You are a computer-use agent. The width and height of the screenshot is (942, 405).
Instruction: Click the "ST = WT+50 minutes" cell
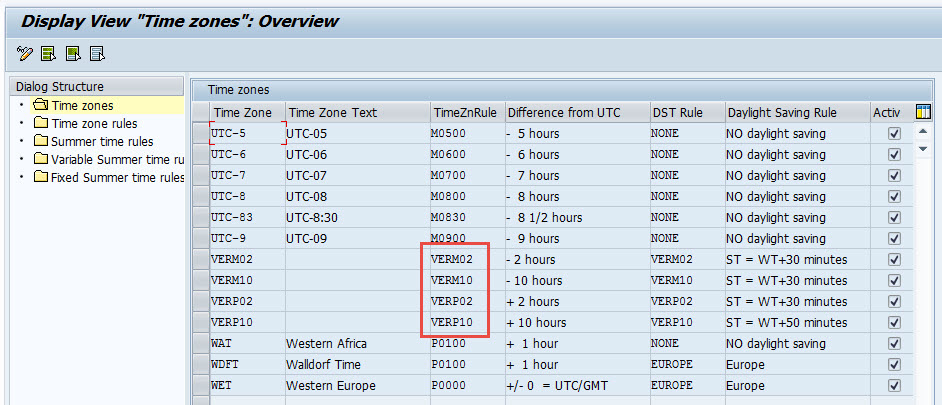coord(797,323)
